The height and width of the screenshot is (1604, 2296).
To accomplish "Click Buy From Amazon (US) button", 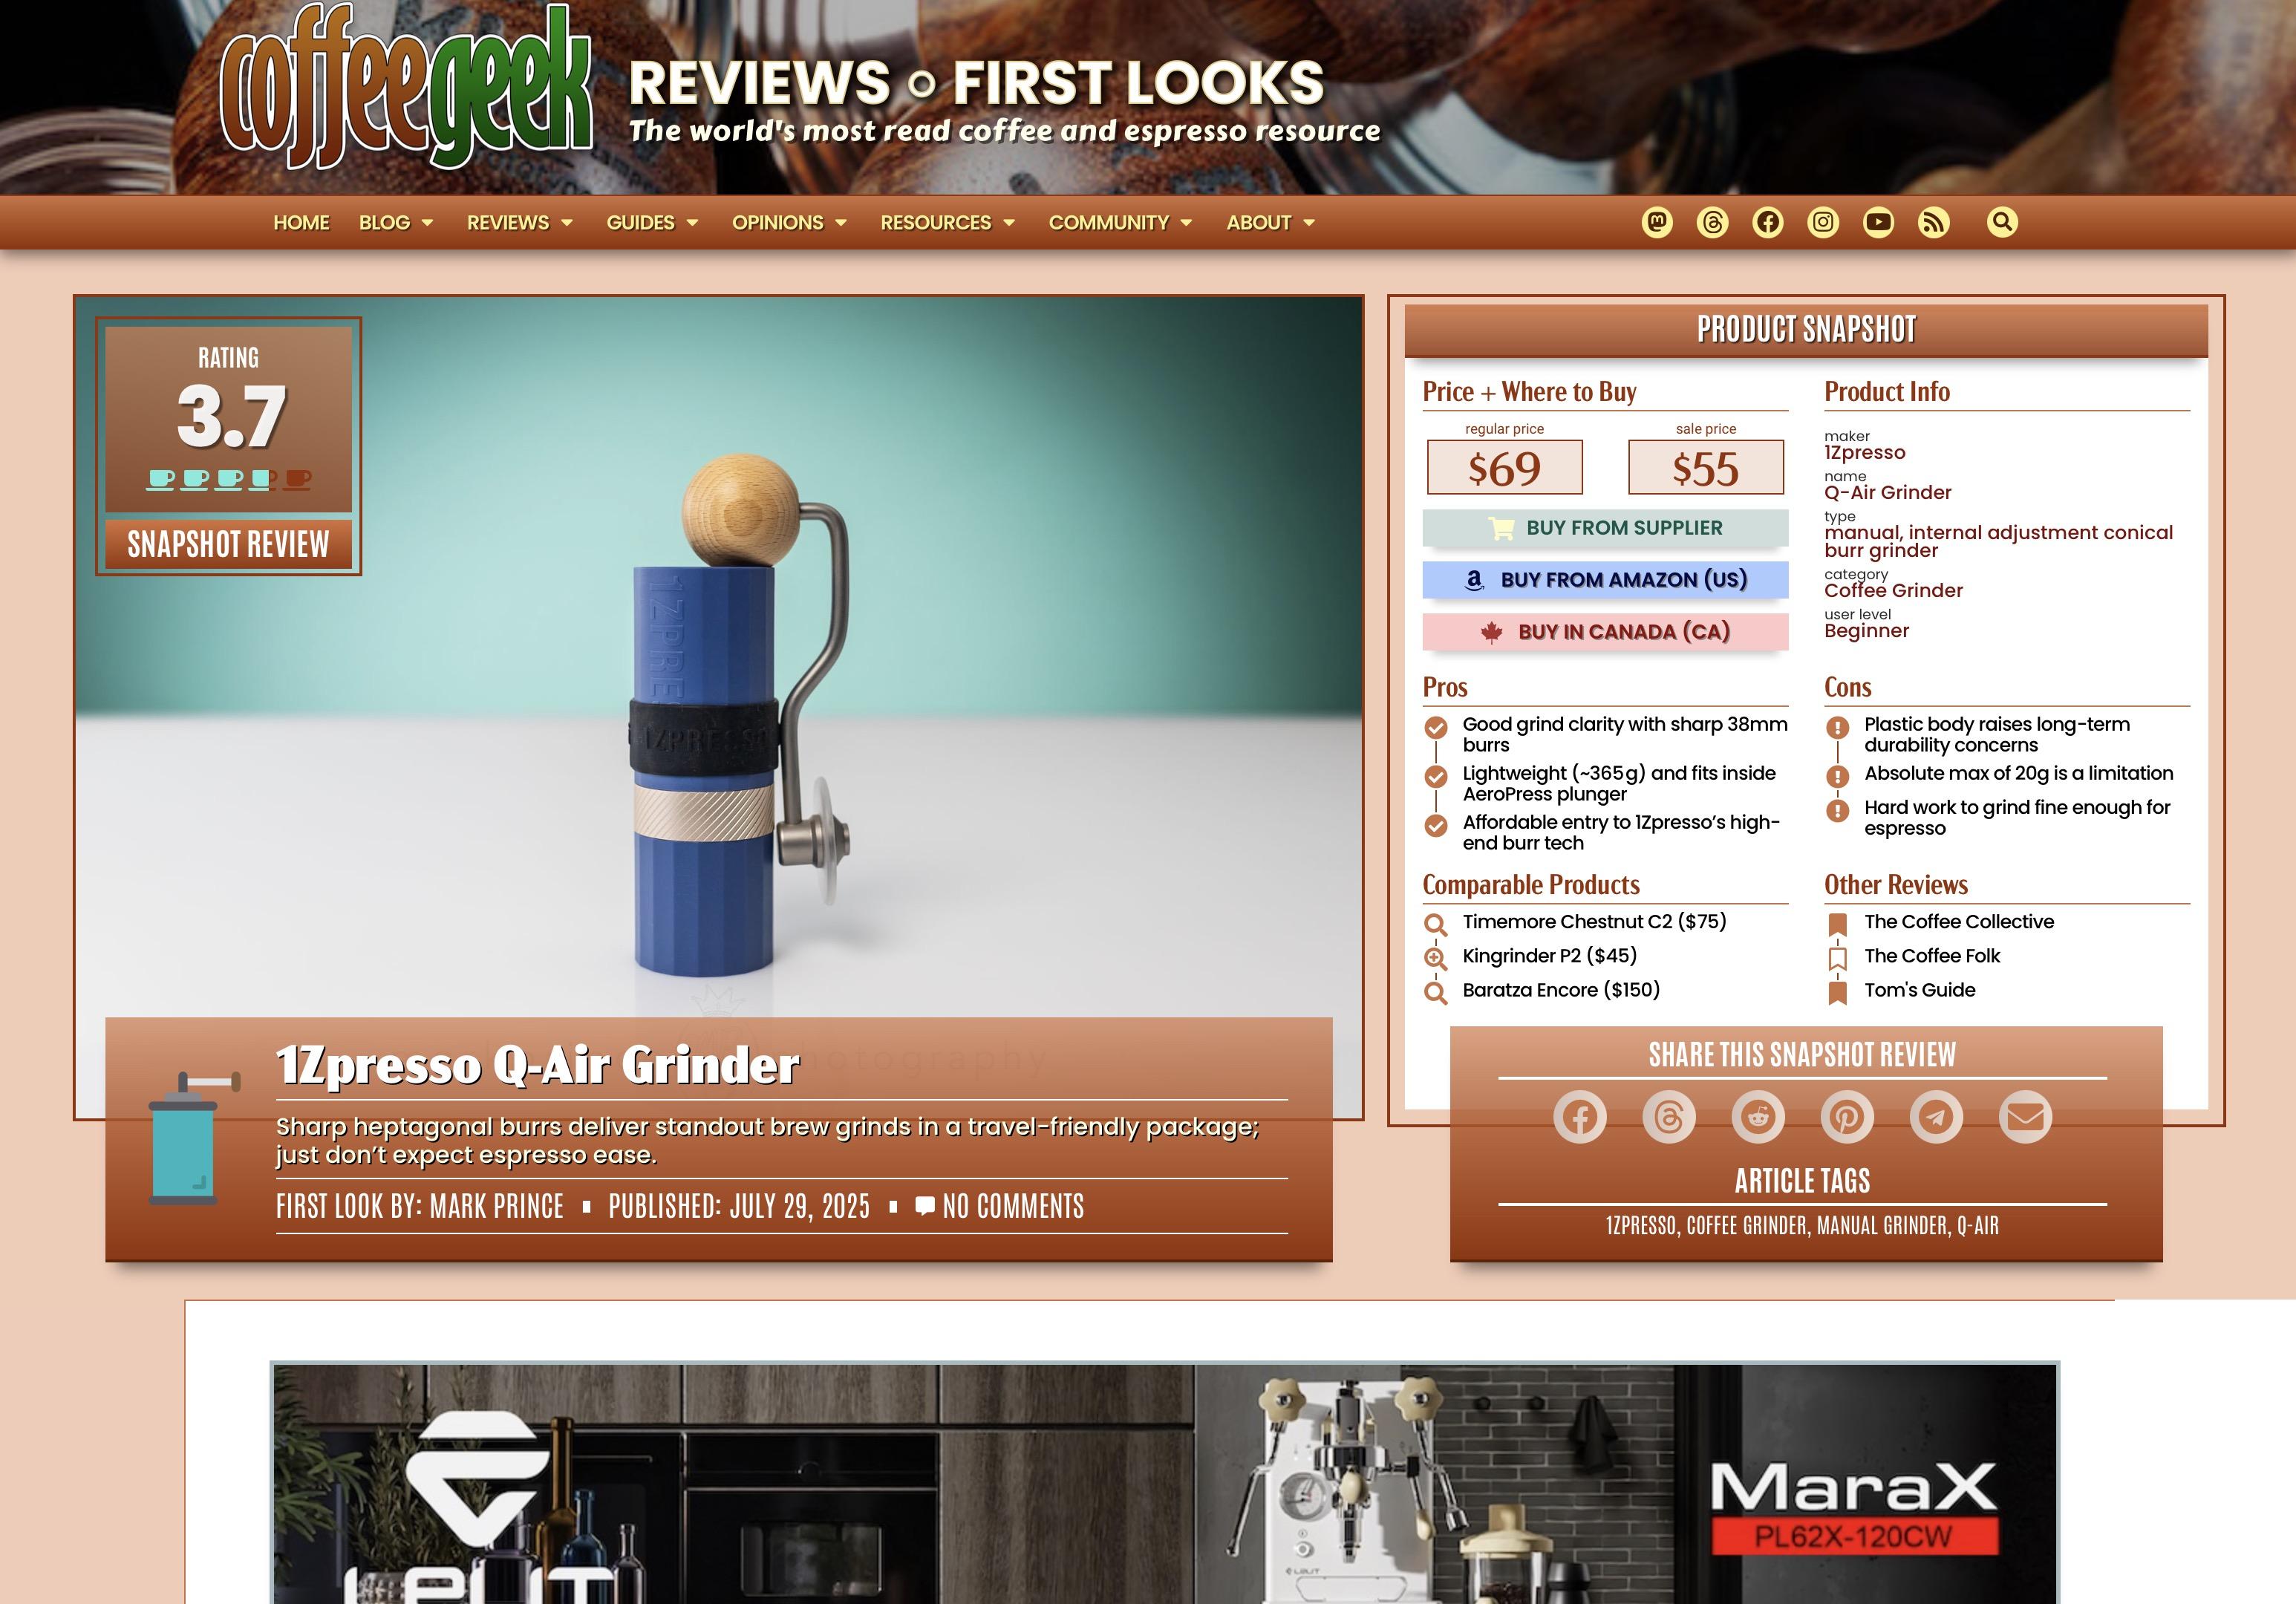I will point(1605,580).
